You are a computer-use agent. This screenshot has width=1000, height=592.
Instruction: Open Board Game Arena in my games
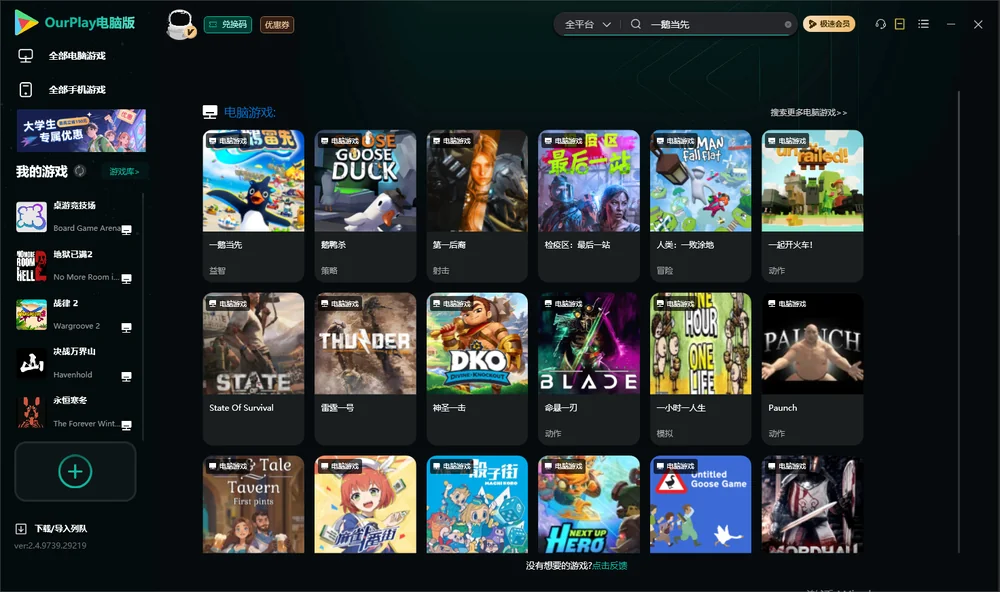coord(75,217)
